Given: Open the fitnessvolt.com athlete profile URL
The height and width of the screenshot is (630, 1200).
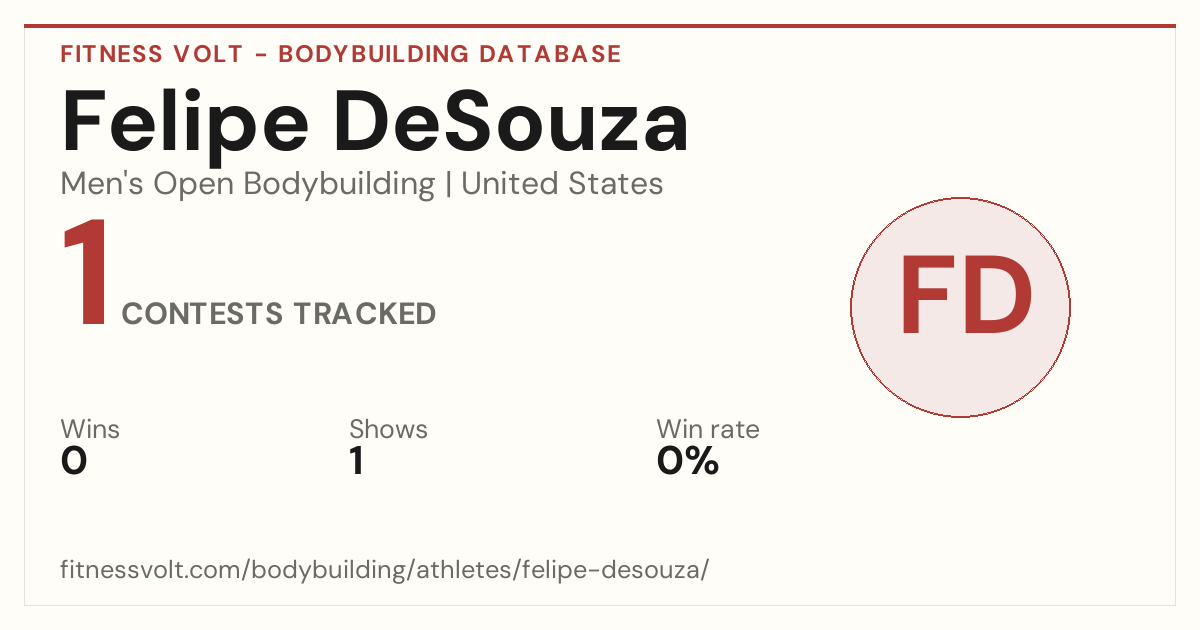Looking at the screenshot, I should click(x=385, y=570).
